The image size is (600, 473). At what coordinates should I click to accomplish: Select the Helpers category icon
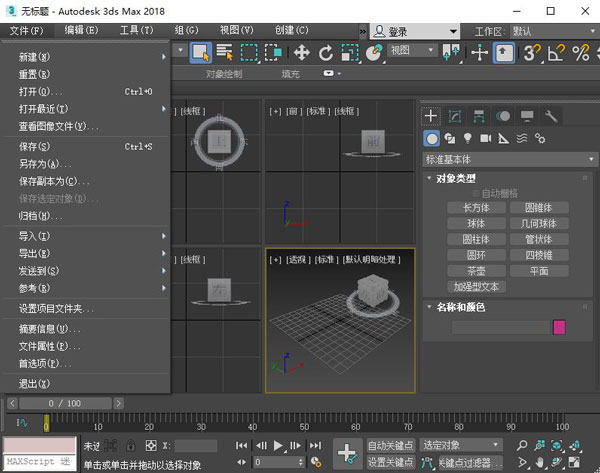(504, 139)
